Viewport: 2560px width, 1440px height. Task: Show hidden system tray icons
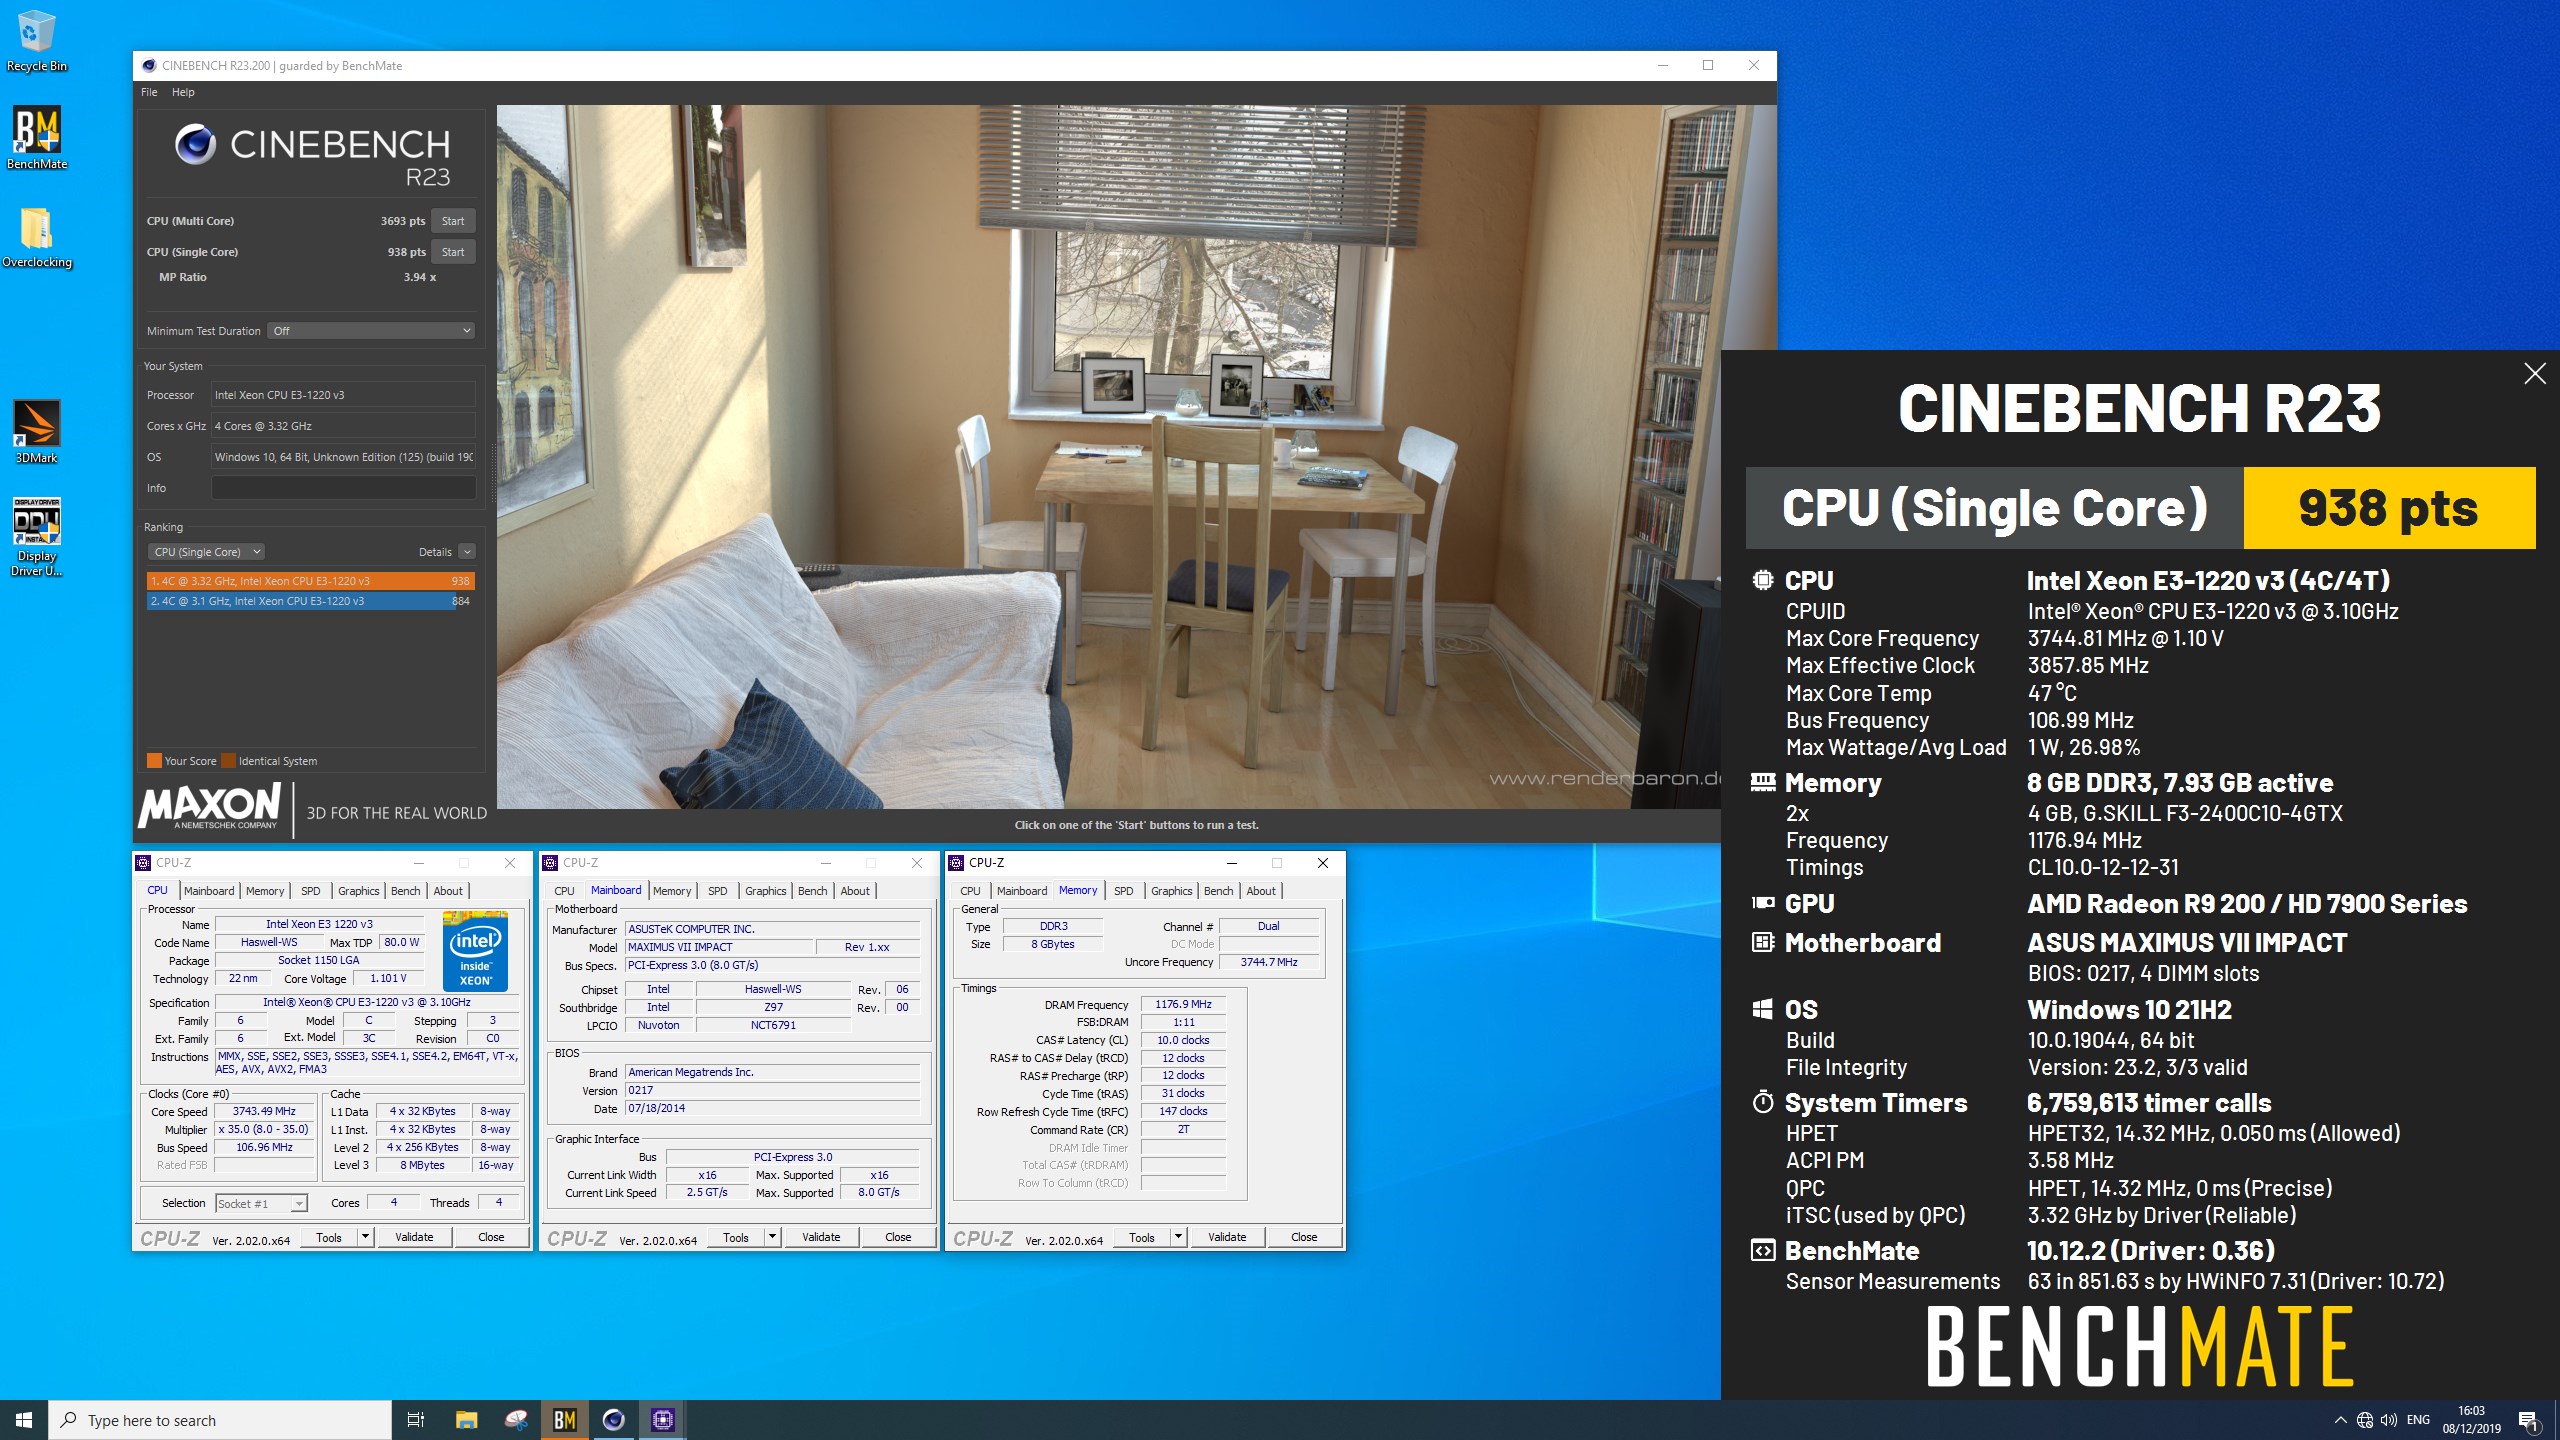2340,1420
